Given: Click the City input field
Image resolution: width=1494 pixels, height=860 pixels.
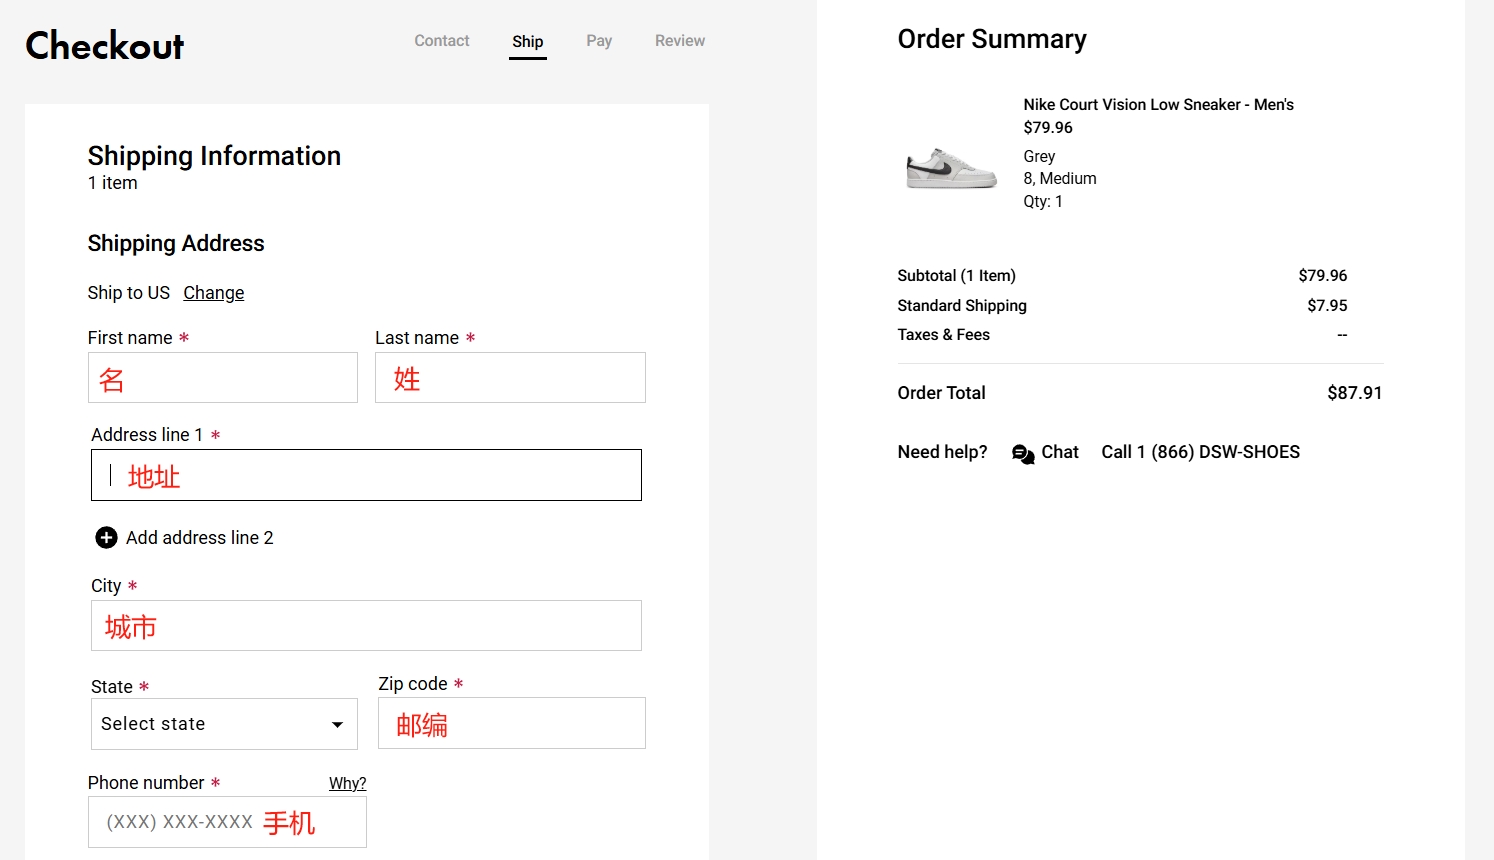Looking at the screenshot, I should click(x=366, y=626).
